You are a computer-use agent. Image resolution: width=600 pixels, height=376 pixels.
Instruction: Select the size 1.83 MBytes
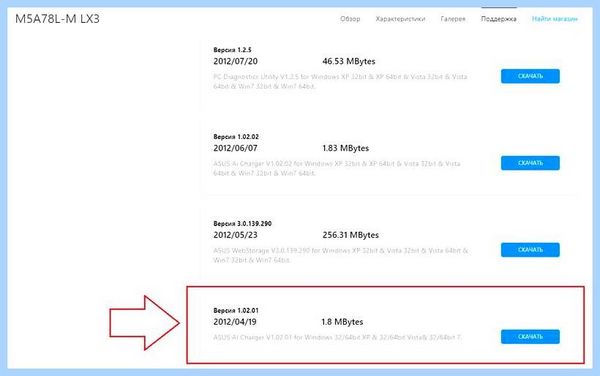[346, 148]
